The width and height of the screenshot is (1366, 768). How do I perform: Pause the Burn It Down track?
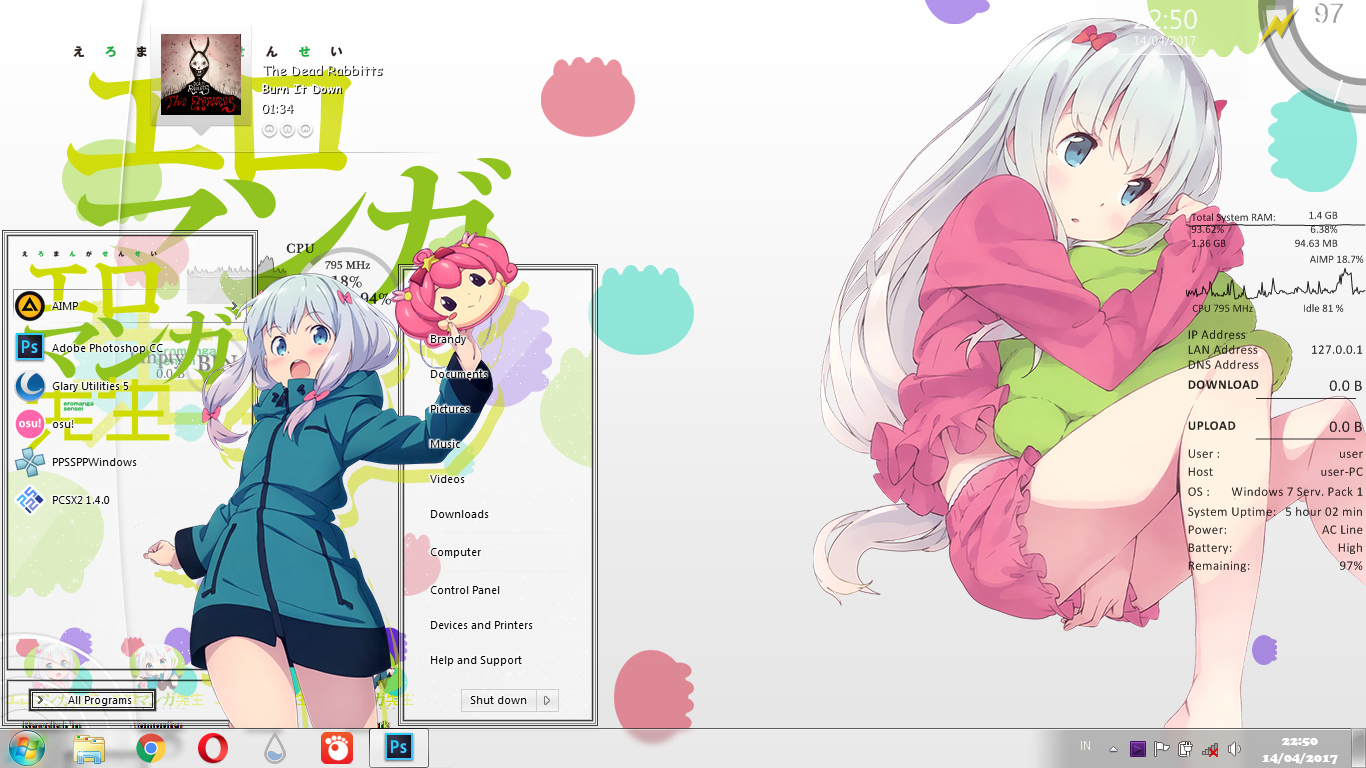(287, 130)
